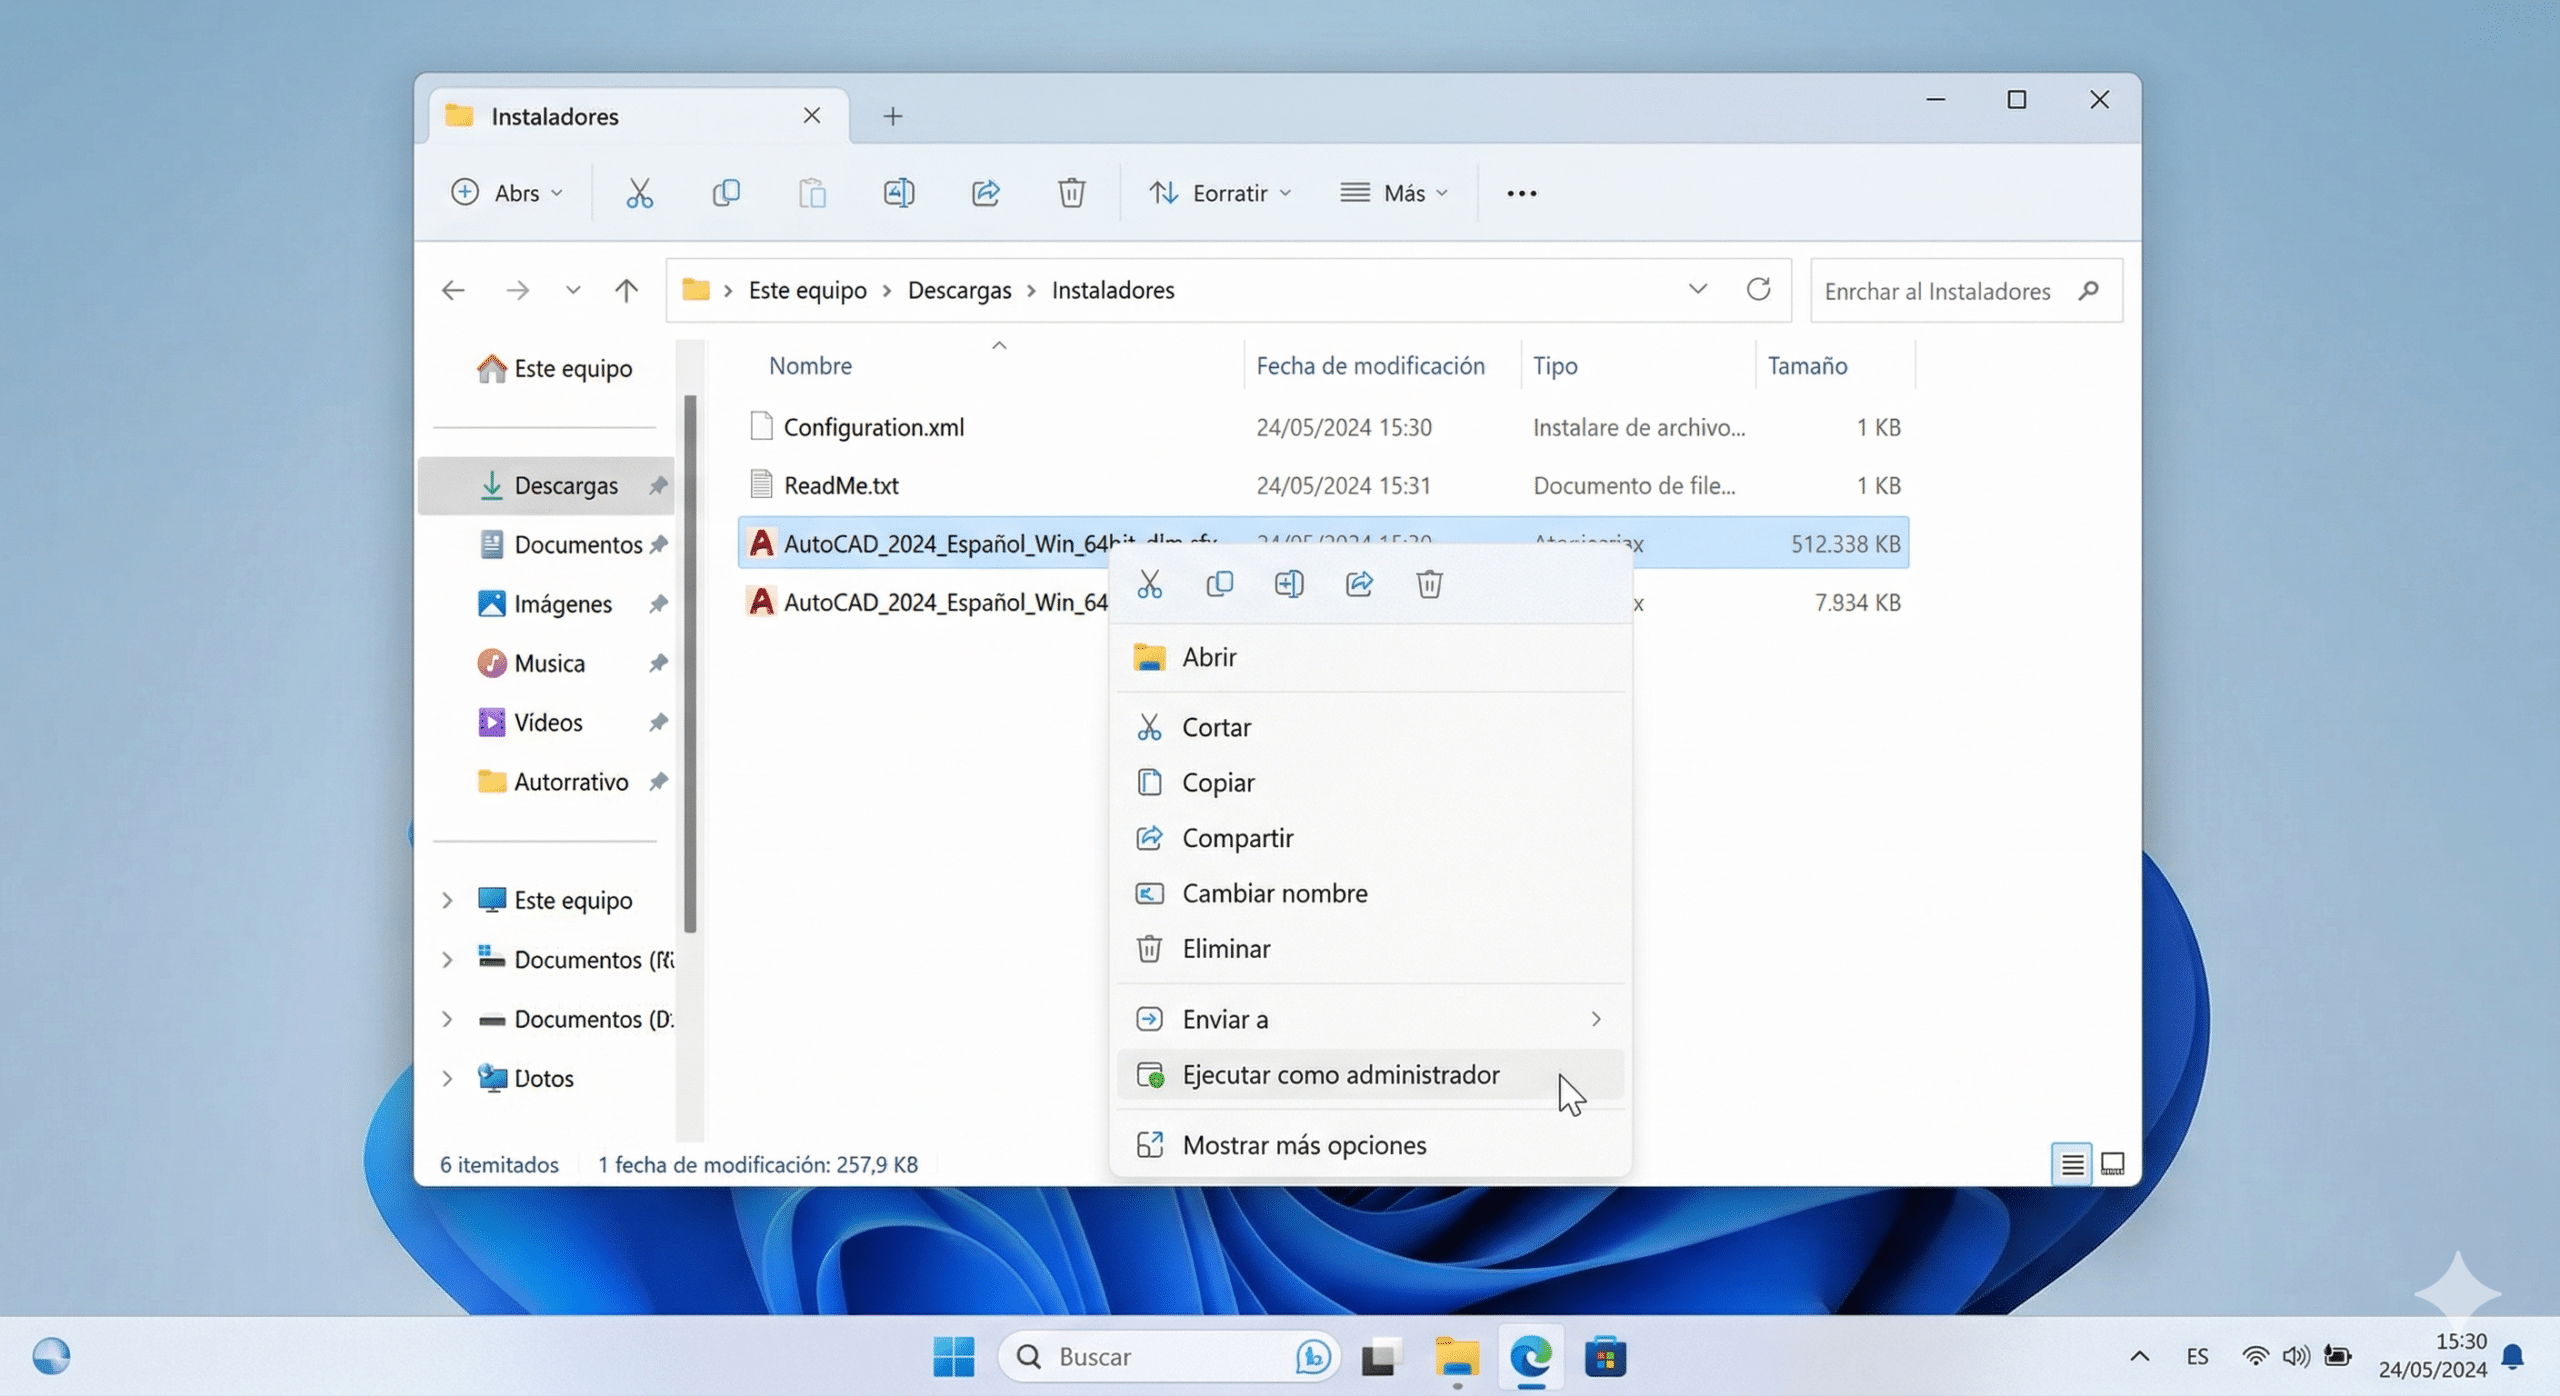Select the Rename icon in the toolbar
Viewport: 2560px width, 1396px height.
click(x=898, y=192)
